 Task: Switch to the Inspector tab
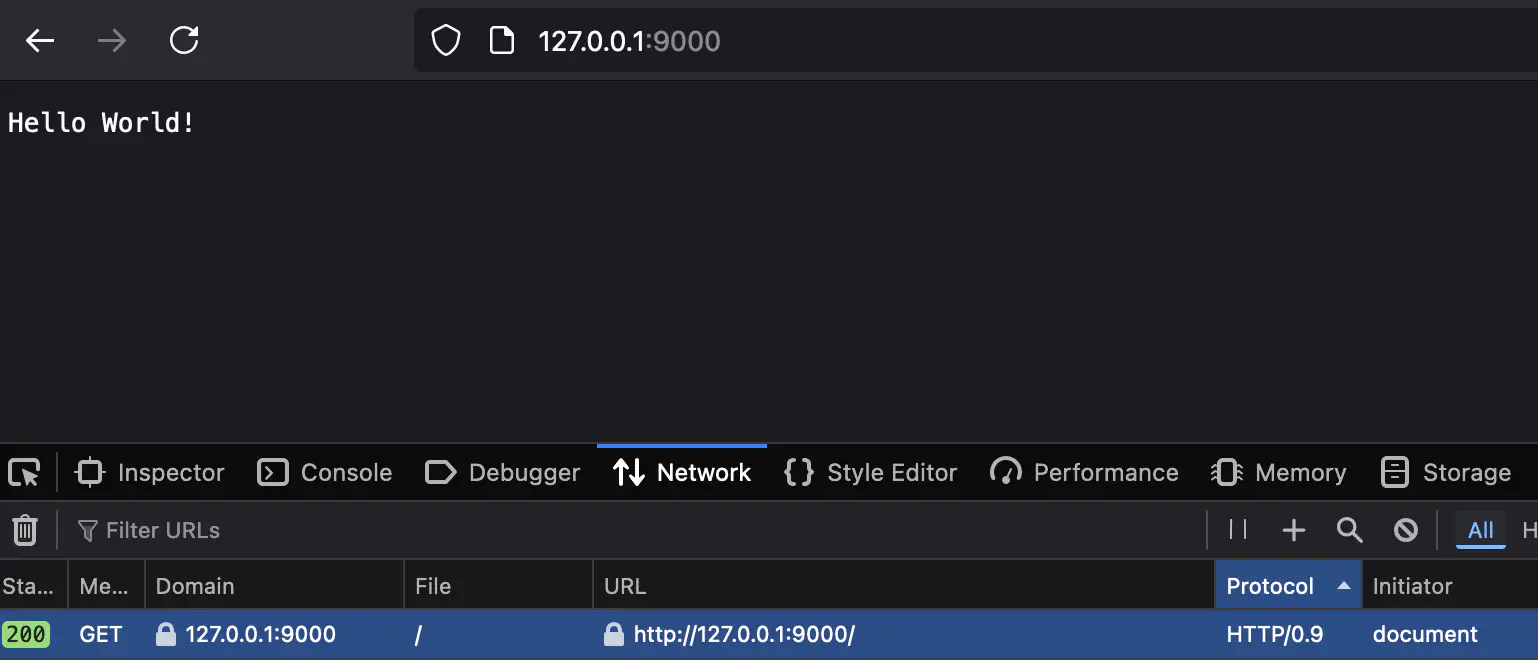[151, 472]
